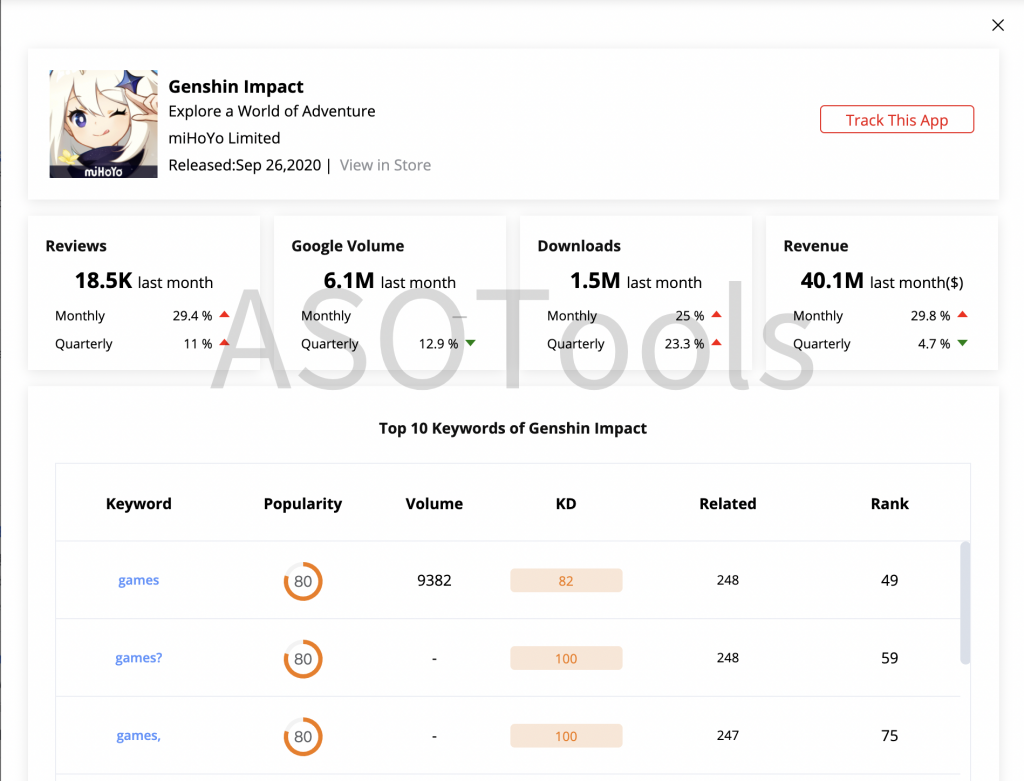Click the Google Volume quarterly green down arrow

pos(470,343)
